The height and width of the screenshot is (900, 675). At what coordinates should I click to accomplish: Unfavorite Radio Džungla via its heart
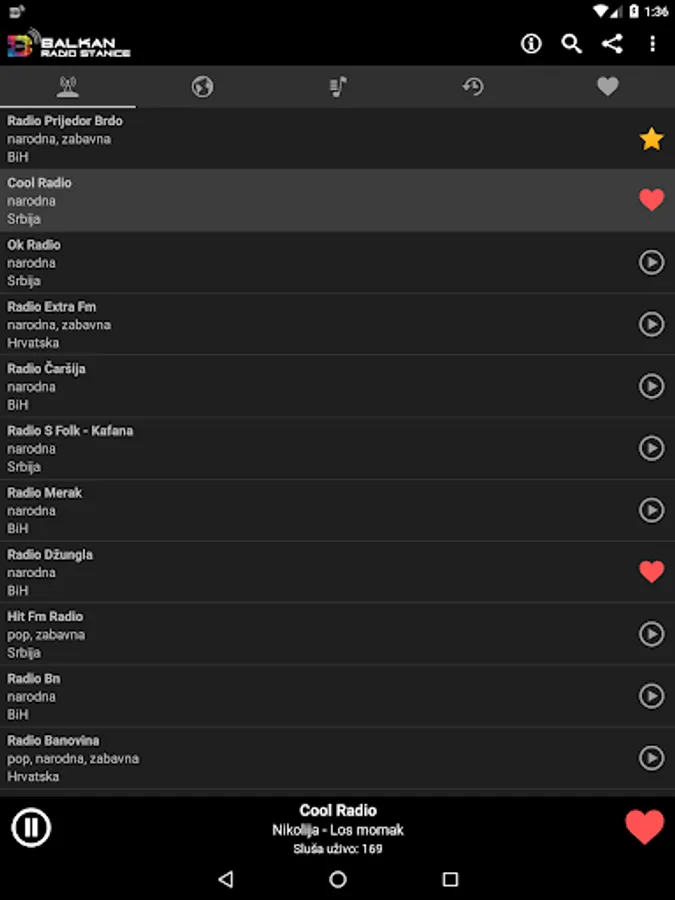point(651,572)
